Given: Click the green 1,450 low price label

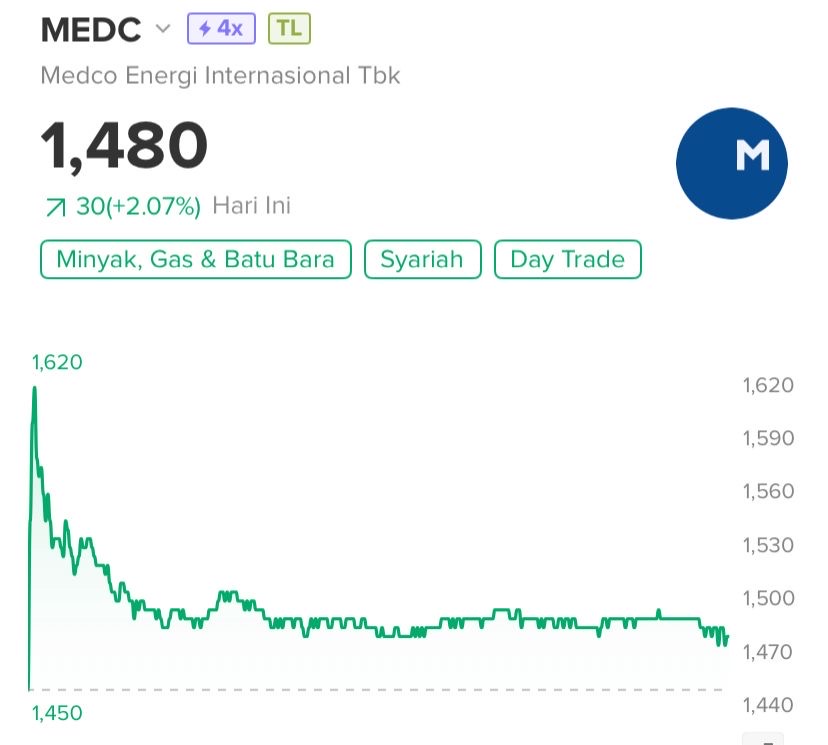Looking at the screenshot, I should pos(57,713).
